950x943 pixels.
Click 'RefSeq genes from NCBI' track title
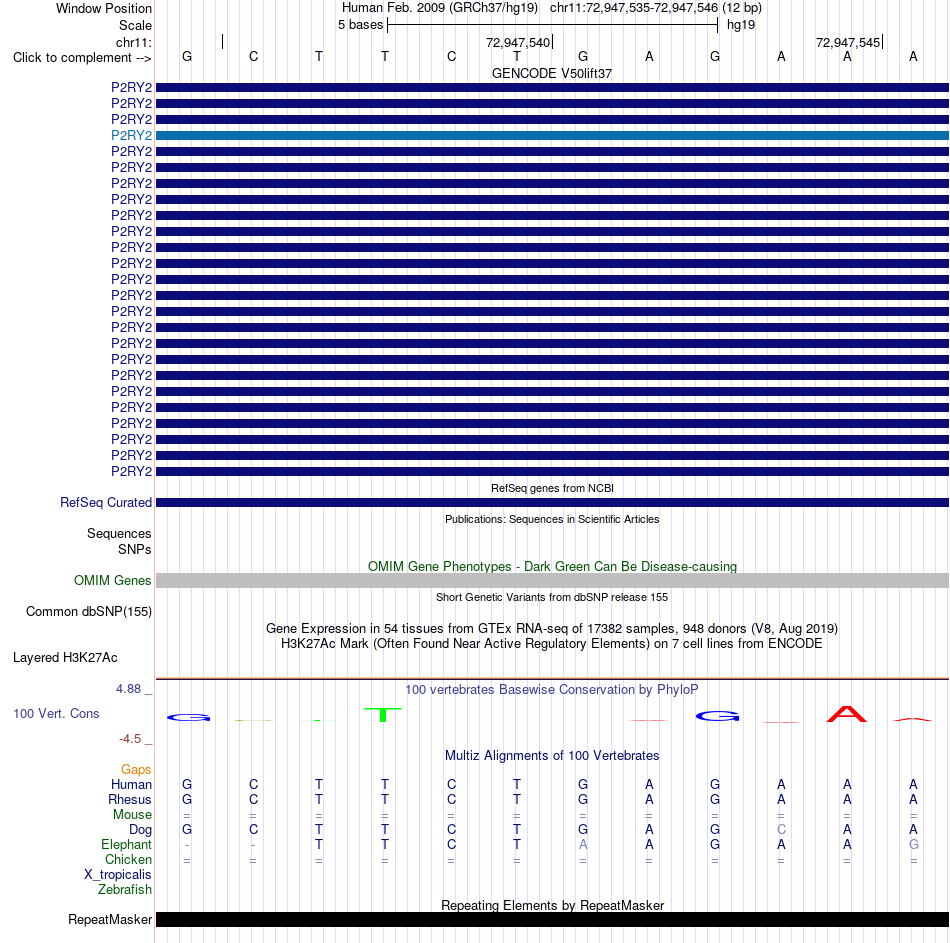552,488
